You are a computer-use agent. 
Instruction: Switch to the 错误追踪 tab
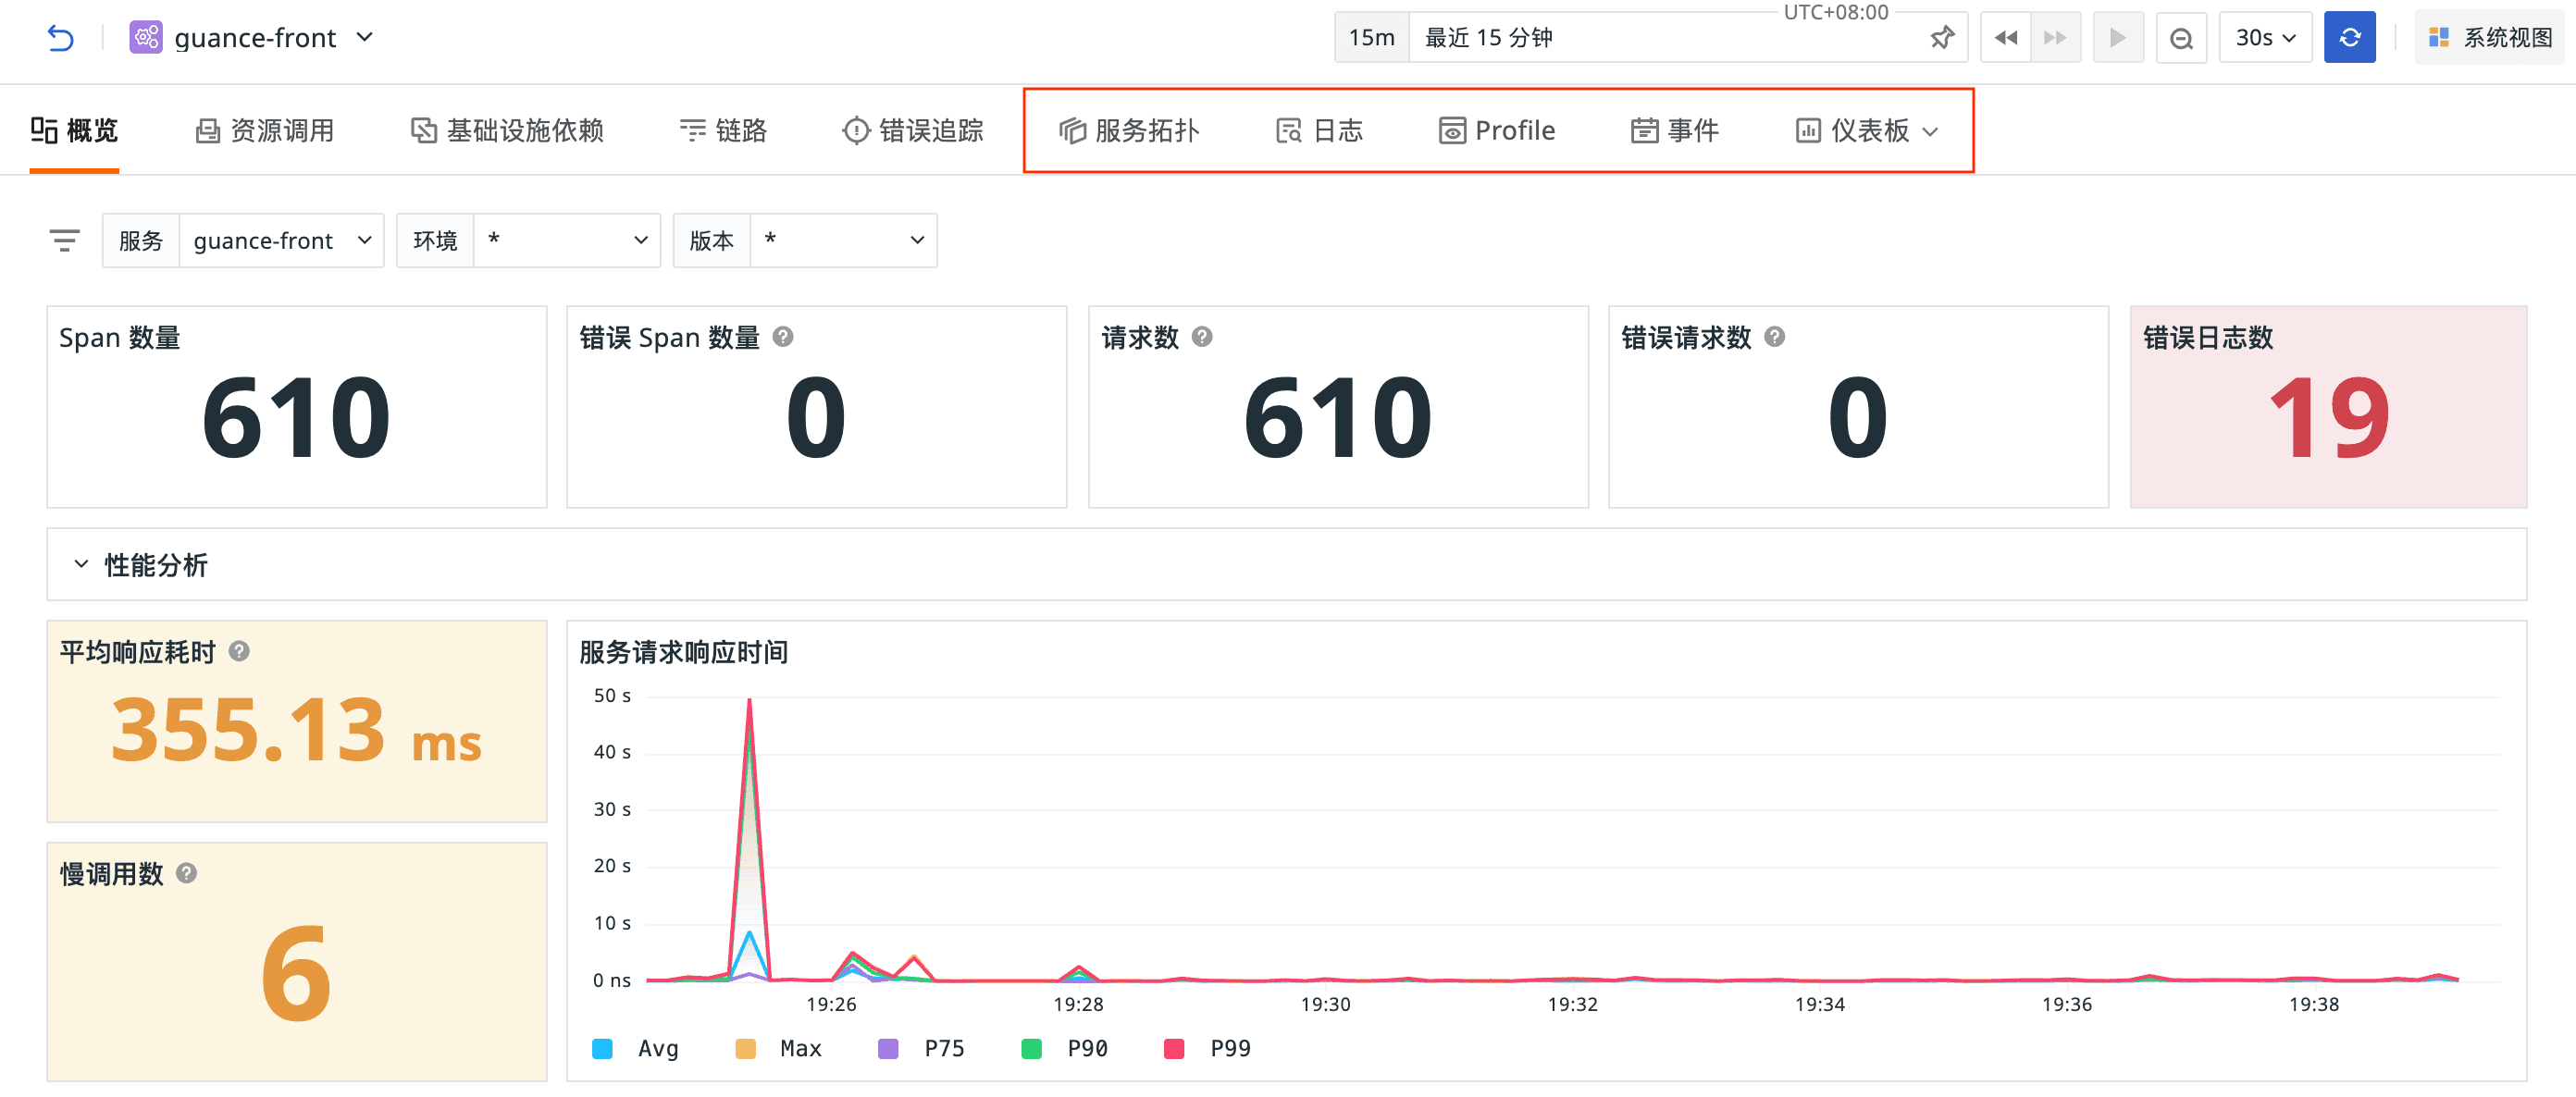(x=913, y=131)
